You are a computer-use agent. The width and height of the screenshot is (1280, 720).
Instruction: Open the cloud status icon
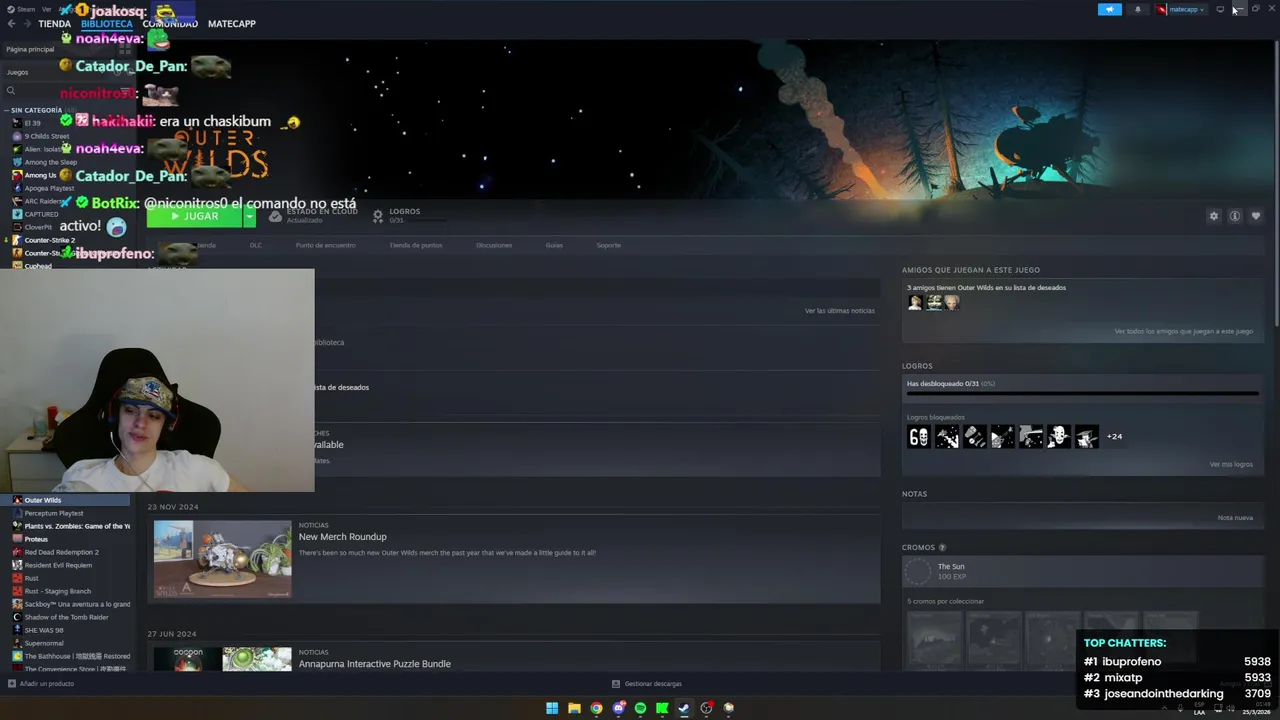[275, 216]
